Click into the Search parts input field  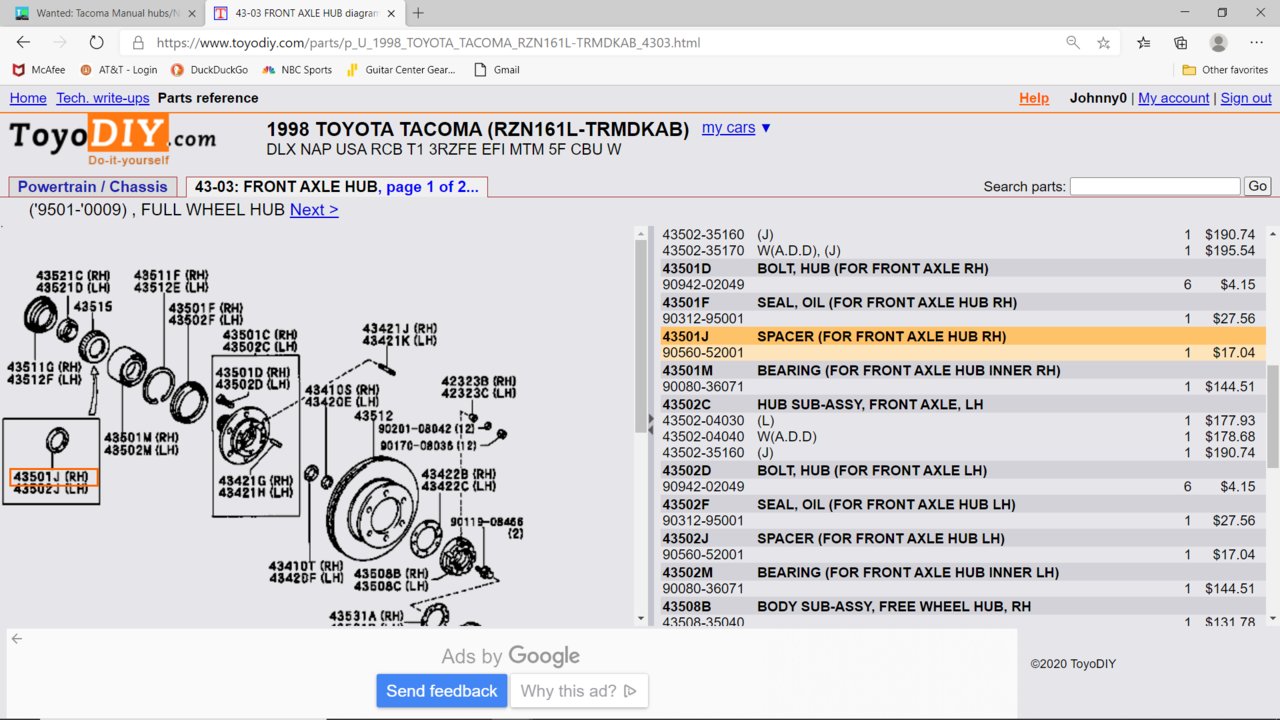coord(1155,186)
